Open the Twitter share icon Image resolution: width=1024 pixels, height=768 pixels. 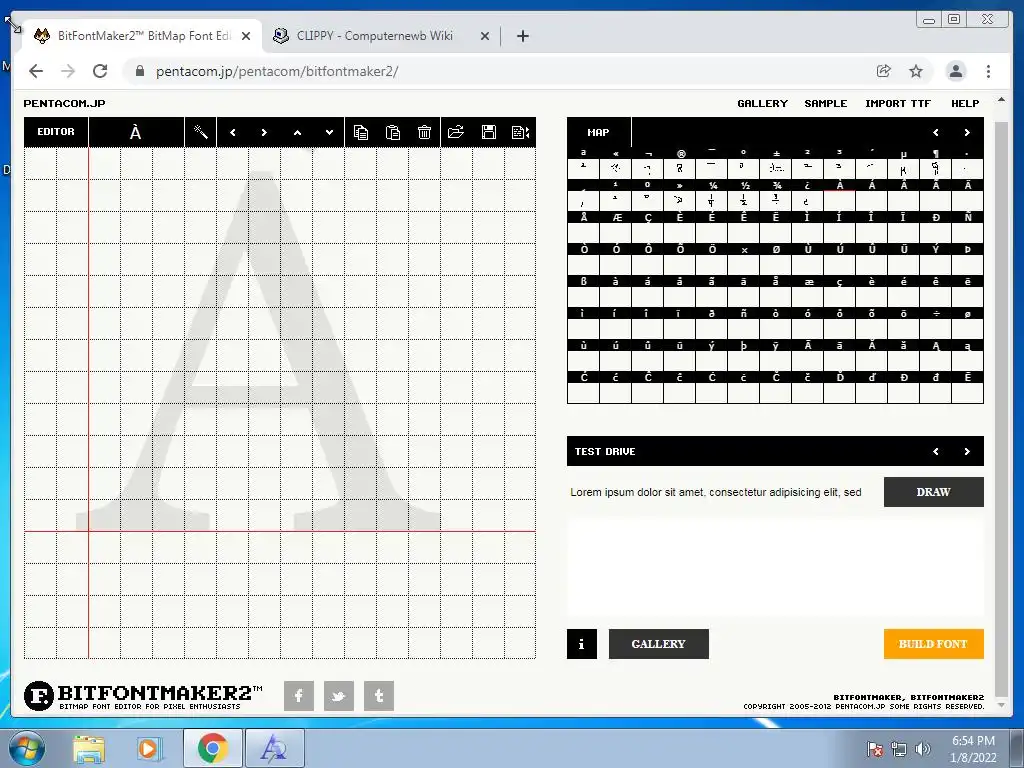[338, 696]
